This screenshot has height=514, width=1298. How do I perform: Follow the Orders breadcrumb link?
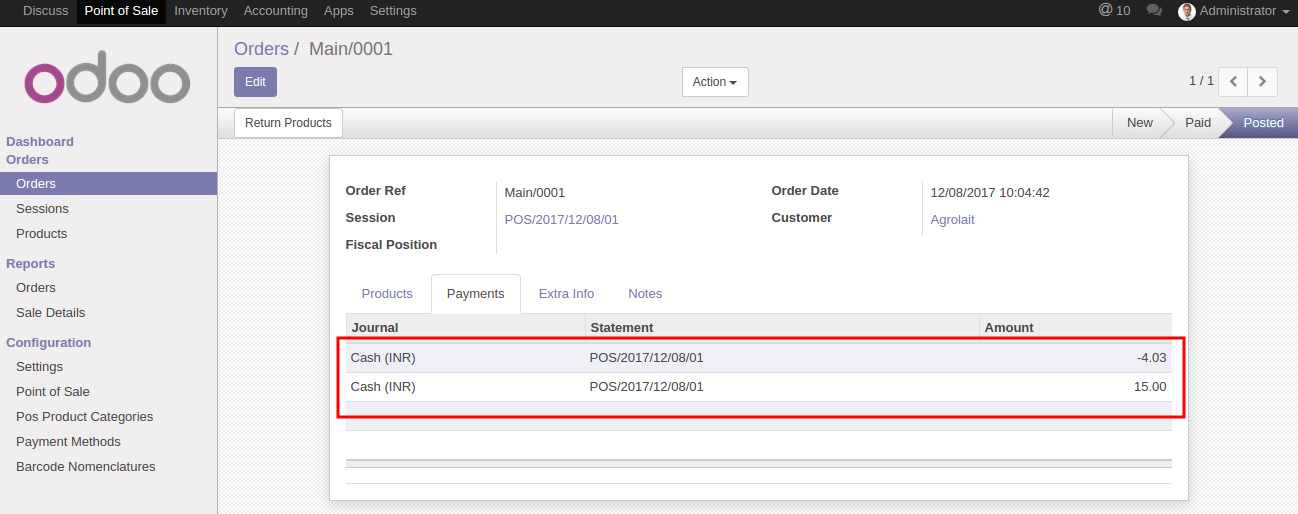[x=261, y=49]
